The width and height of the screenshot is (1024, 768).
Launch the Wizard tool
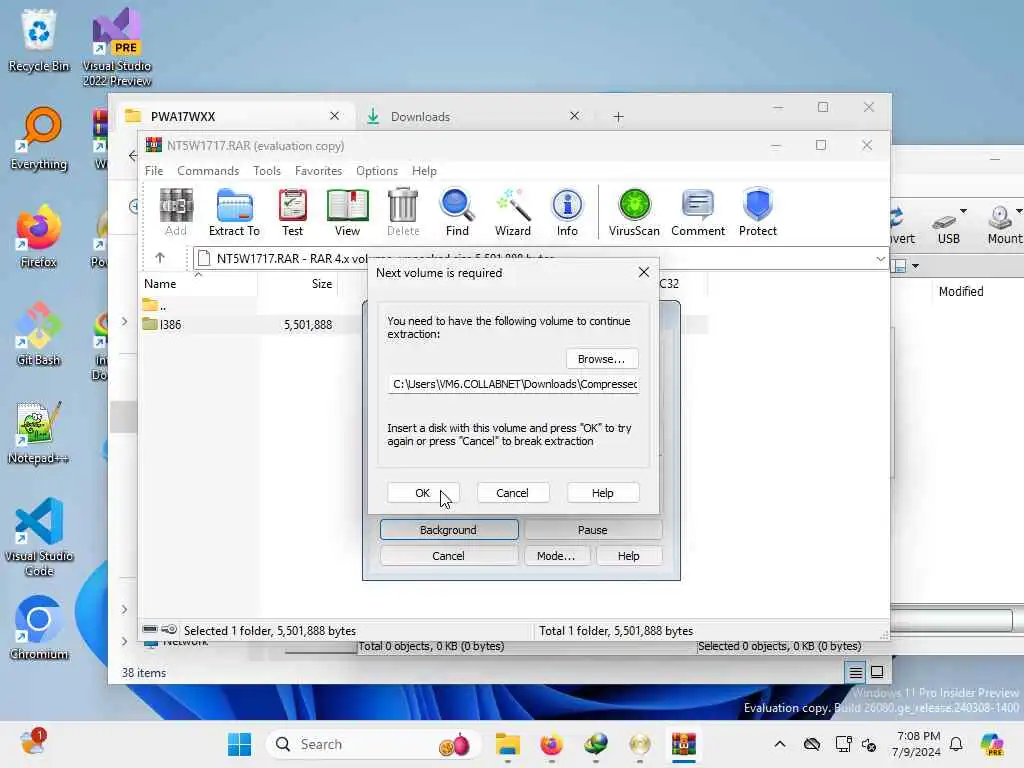pos(513,212)
